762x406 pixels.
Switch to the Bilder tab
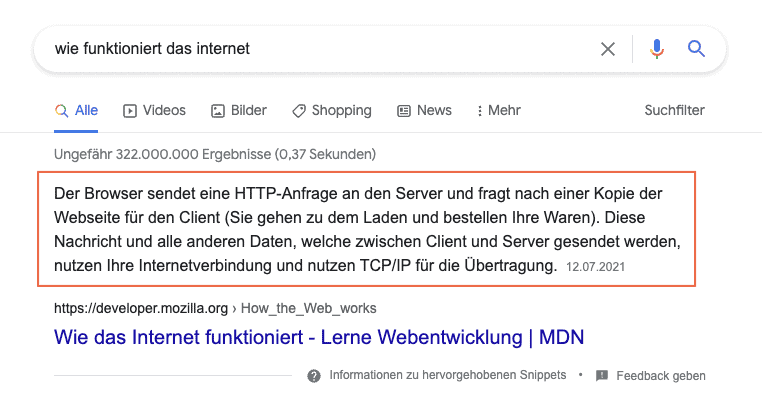point(239,111)
